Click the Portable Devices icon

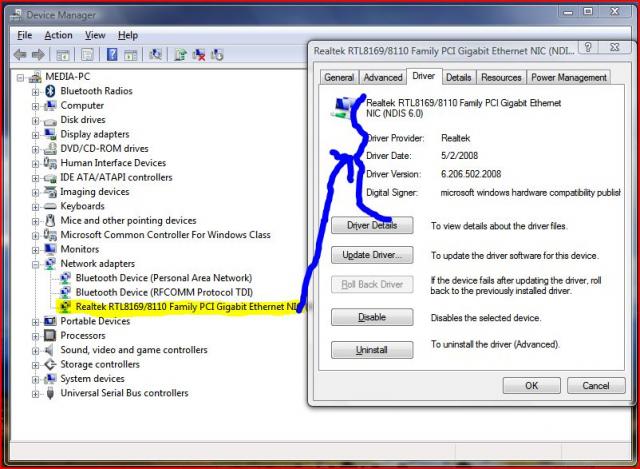point(50,321)
